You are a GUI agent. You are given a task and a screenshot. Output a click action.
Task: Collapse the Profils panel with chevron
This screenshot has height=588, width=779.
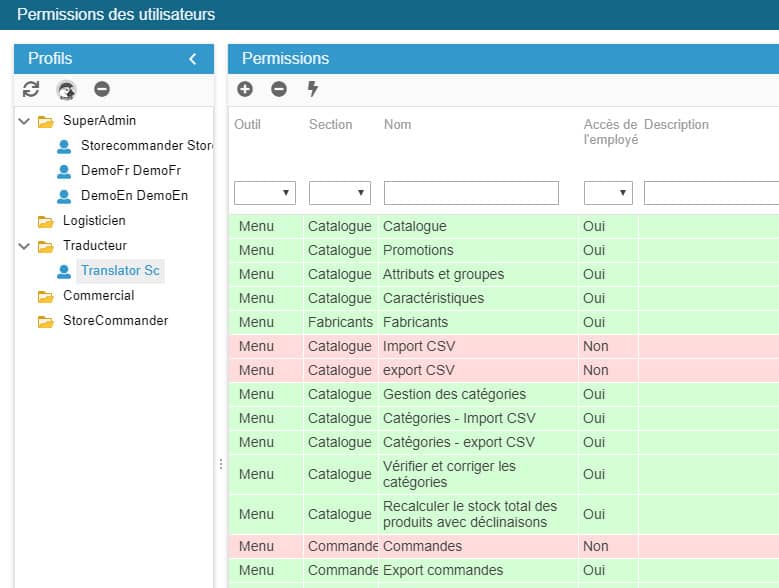click(x=193, y=59)
